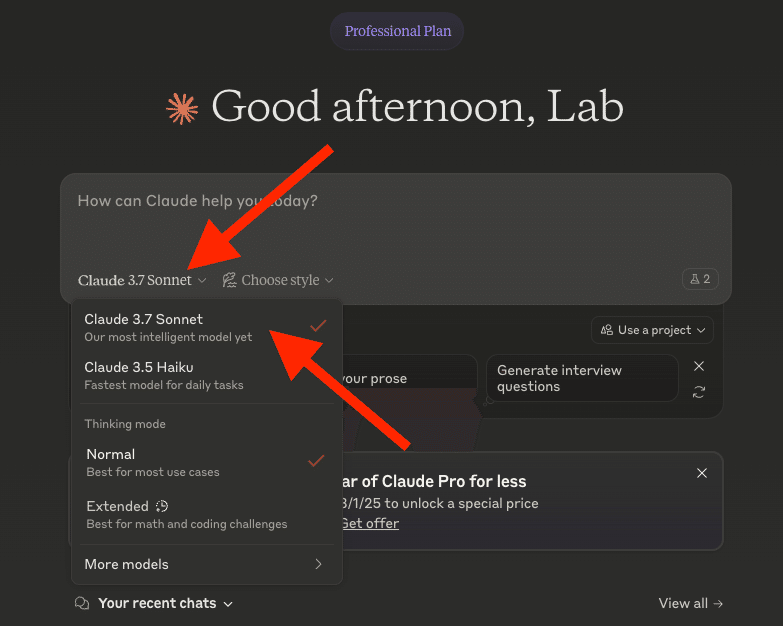Screen dimensions: 783x626
Task: Click the Generate interview questions suggestion
Action: 559,378
